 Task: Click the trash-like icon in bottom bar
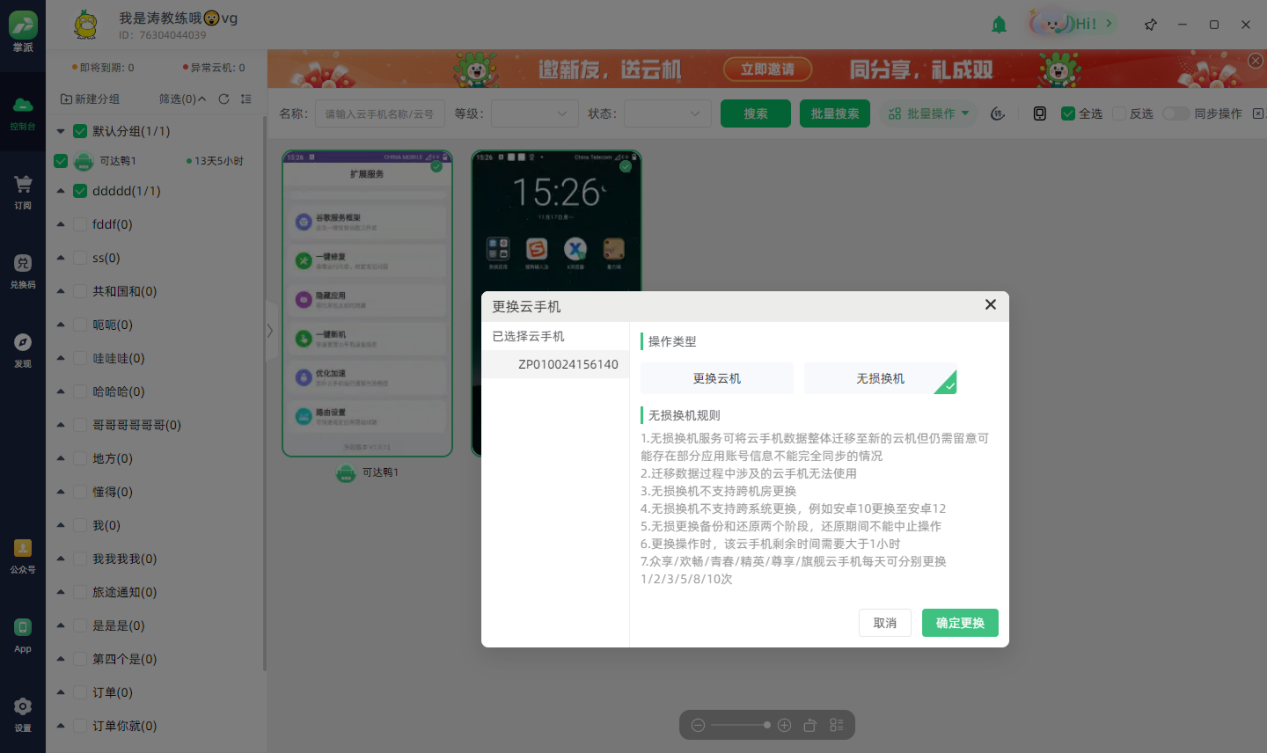[810, 725]
